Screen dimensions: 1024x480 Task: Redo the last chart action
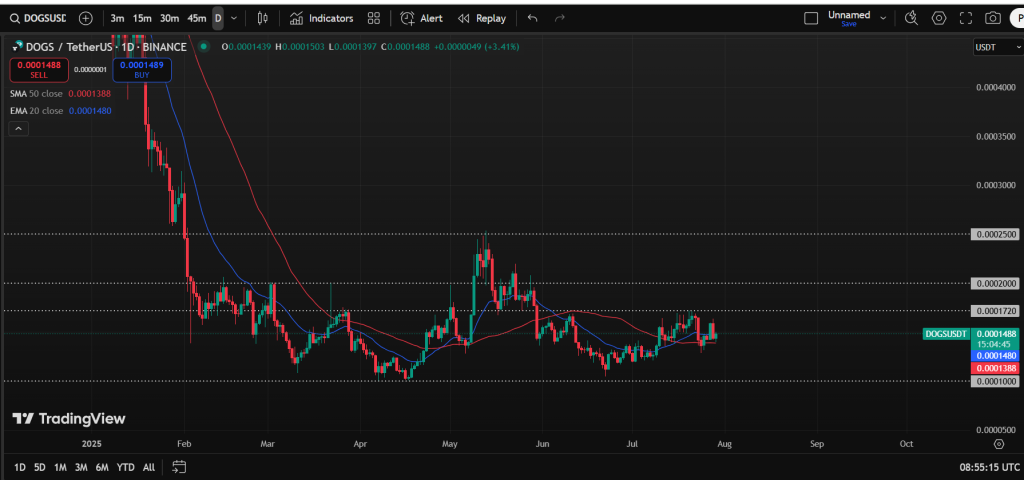560,18
